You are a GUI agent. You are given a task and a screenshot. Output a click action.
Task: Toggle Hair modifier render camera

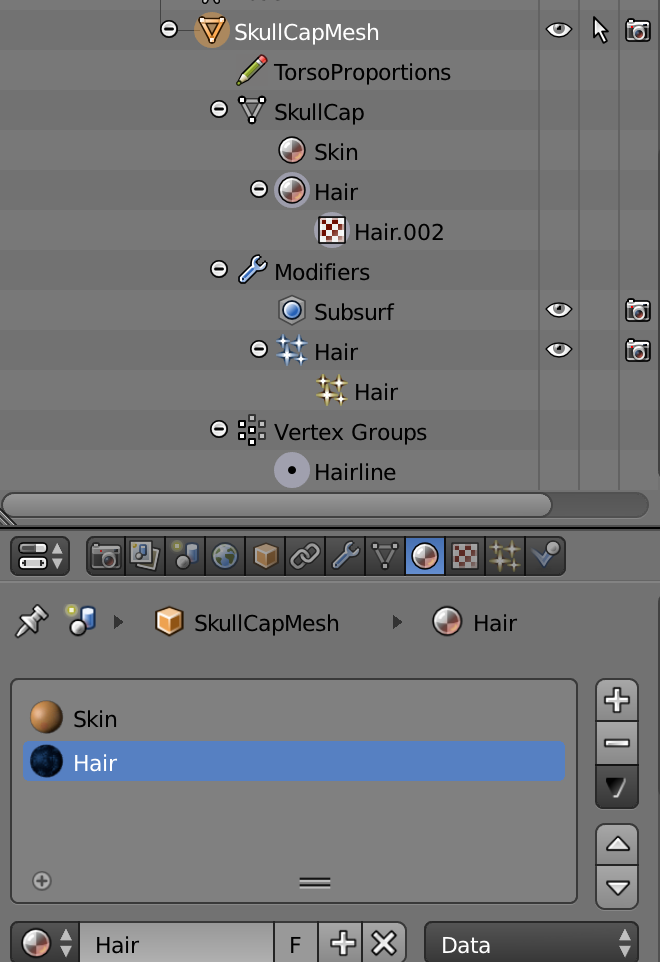click(x=638, y=351)
